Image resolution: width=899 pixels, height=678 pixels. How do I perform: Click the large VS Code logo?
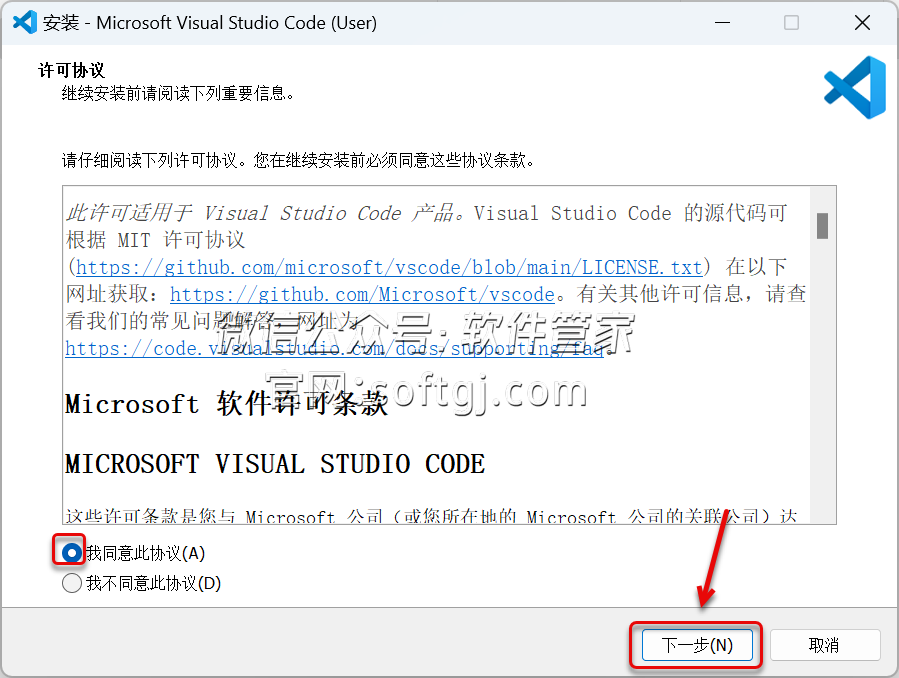855,87
